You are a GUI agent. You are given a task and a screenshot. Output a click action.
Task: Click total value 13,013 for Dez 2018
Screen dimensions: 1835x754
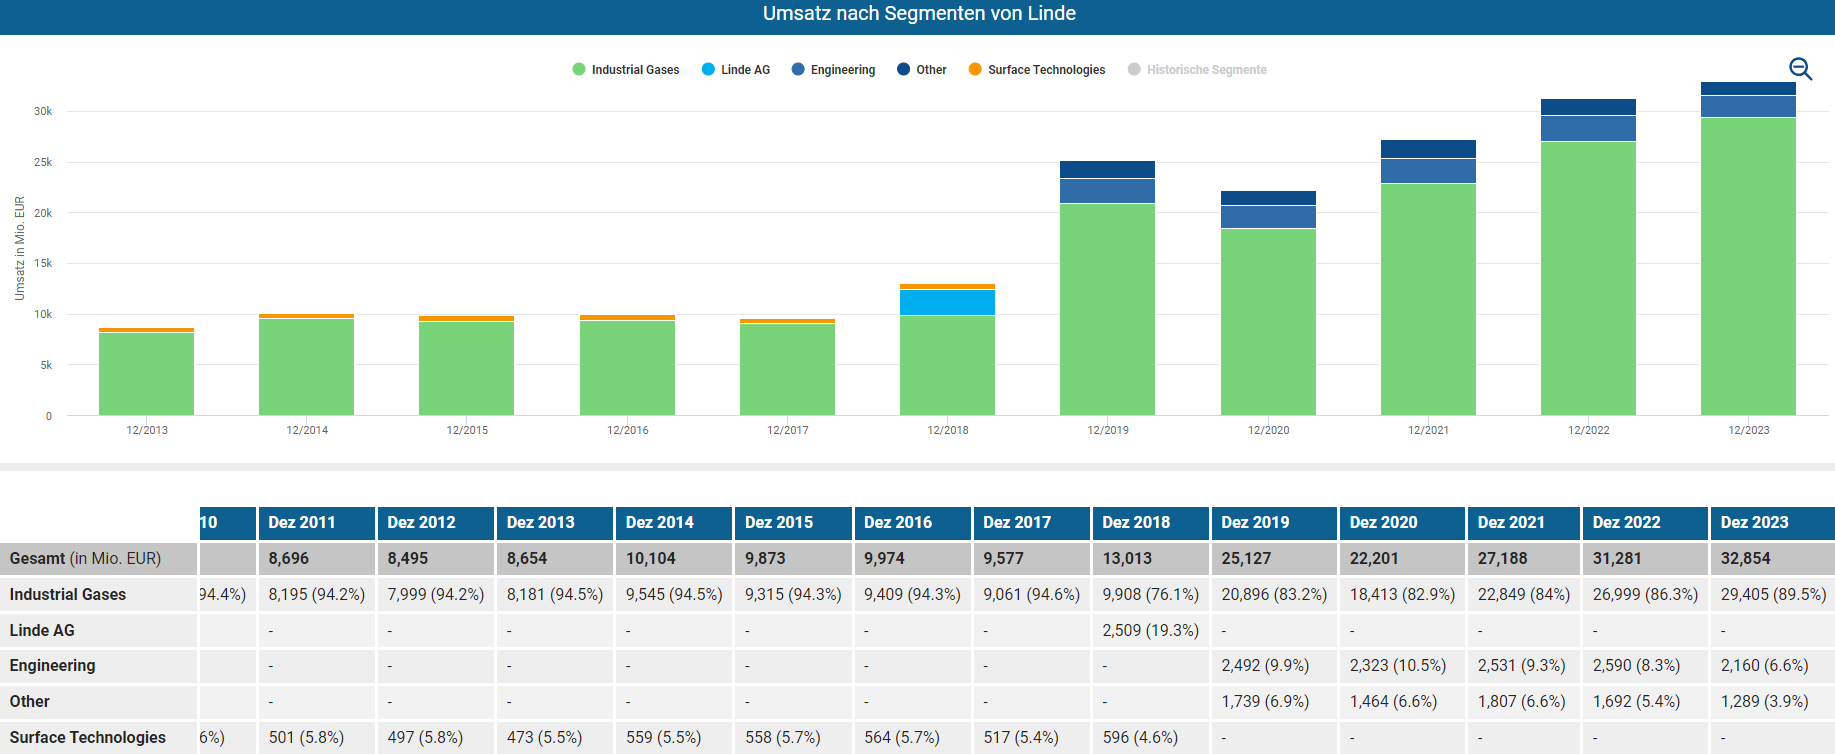click(x=1127, y=559)
